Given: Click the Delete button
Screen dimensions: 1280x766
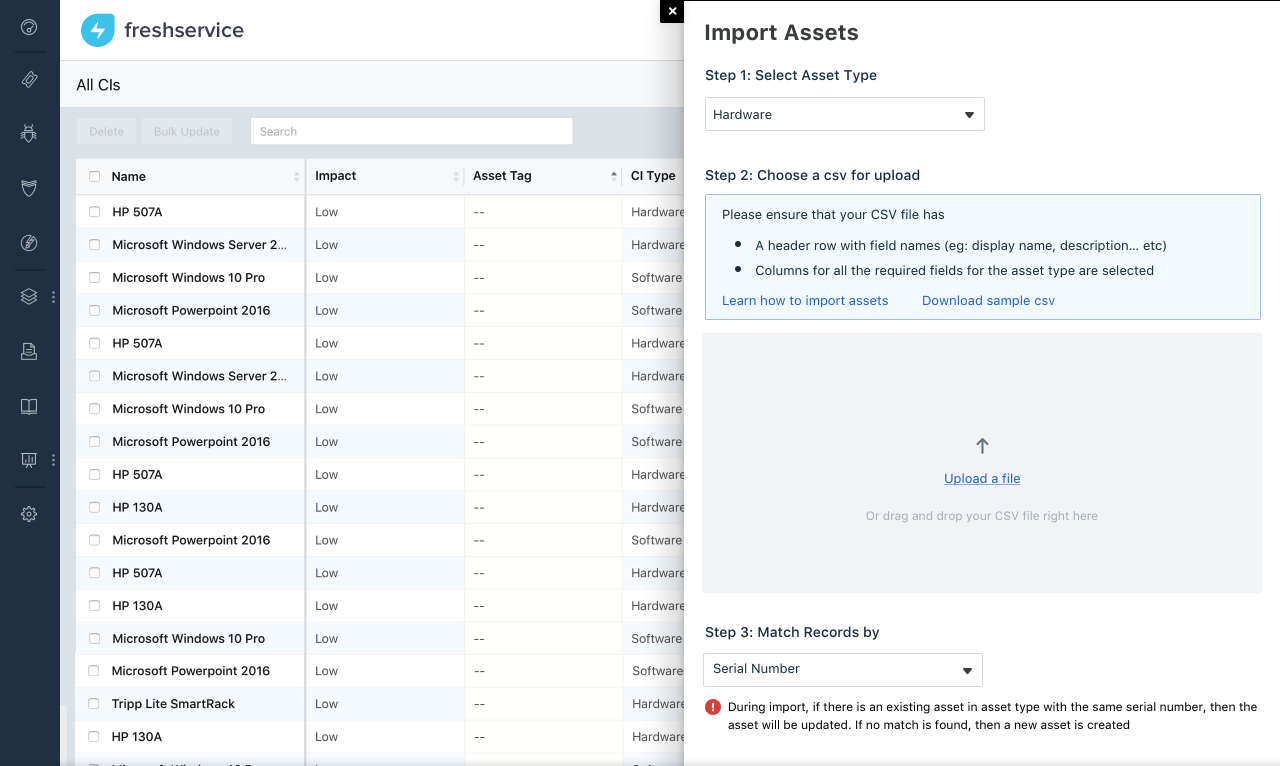Looking at the screenshot, I should tap(107, 131).
